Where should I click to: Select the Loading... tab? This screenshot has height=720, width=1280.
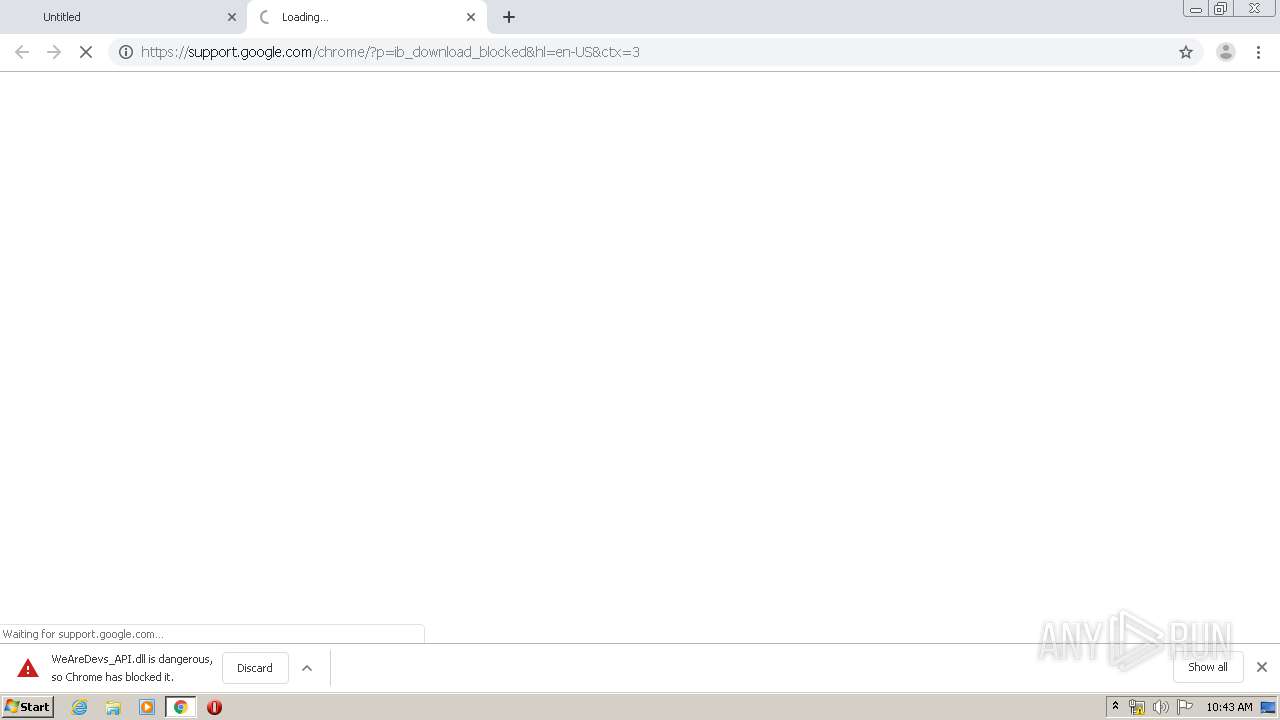pos(366,17)
